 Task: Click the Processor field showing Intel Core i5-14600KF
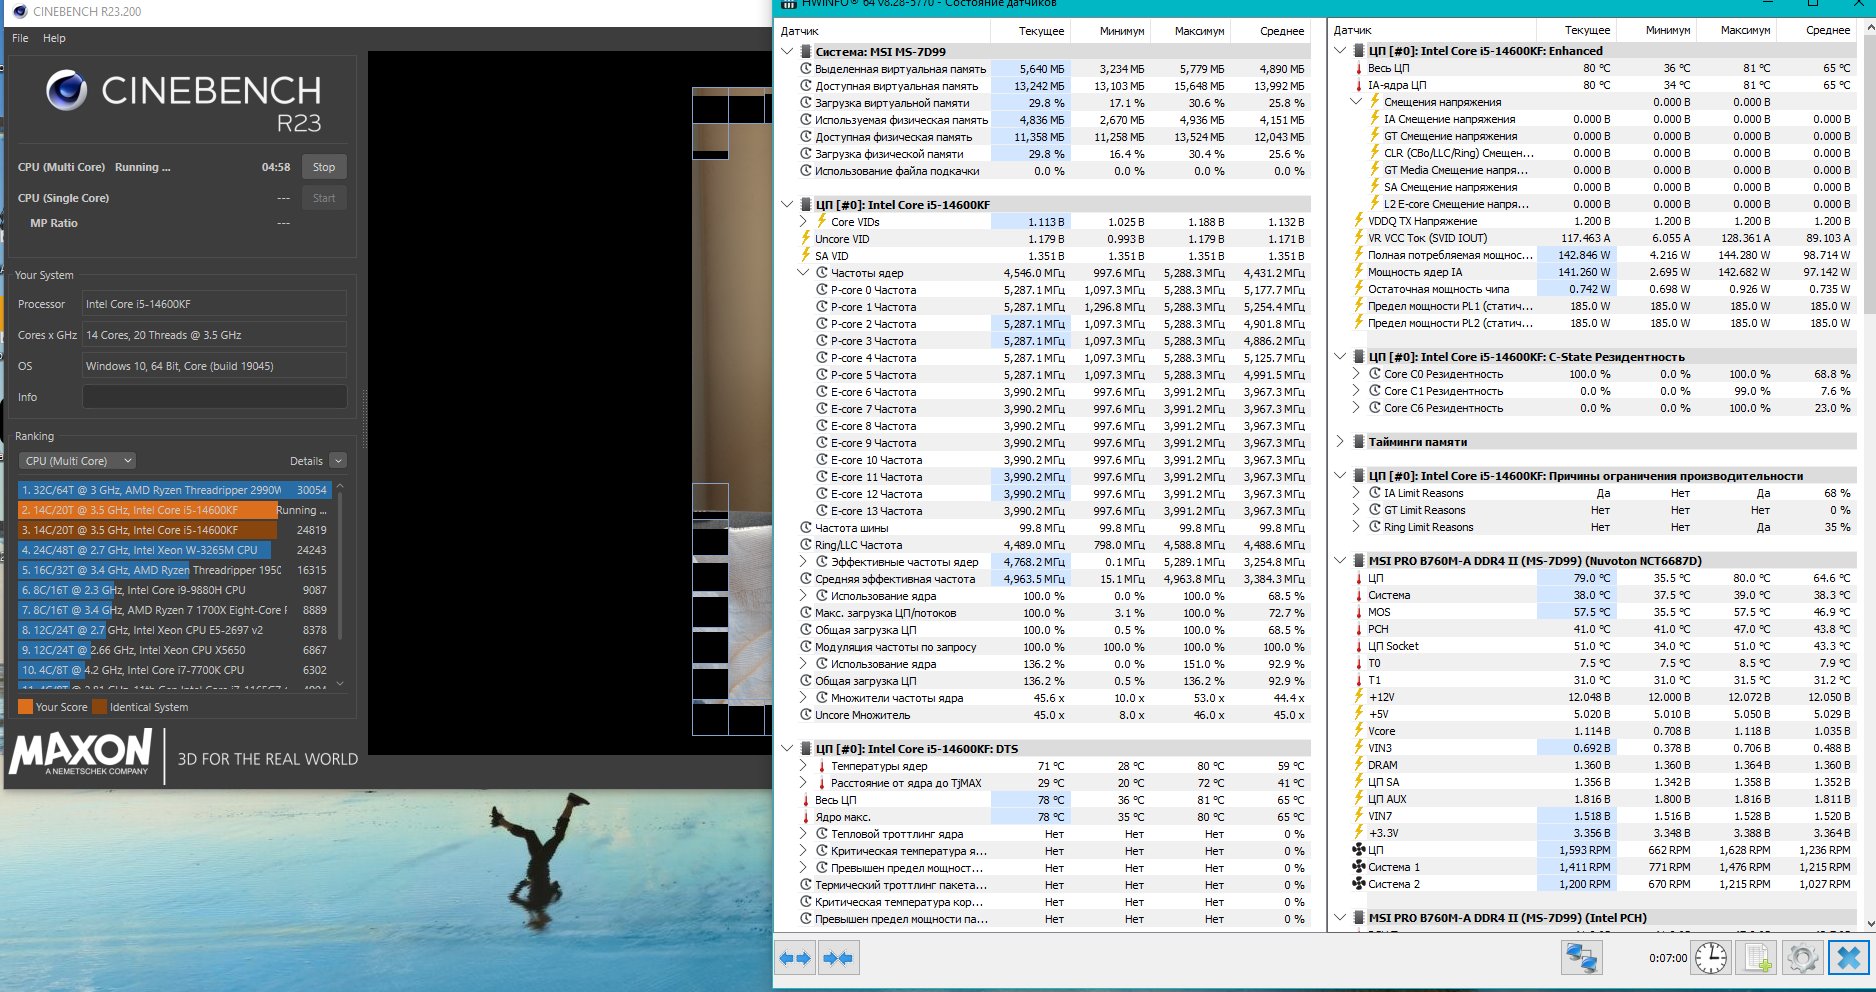(214, 304)
